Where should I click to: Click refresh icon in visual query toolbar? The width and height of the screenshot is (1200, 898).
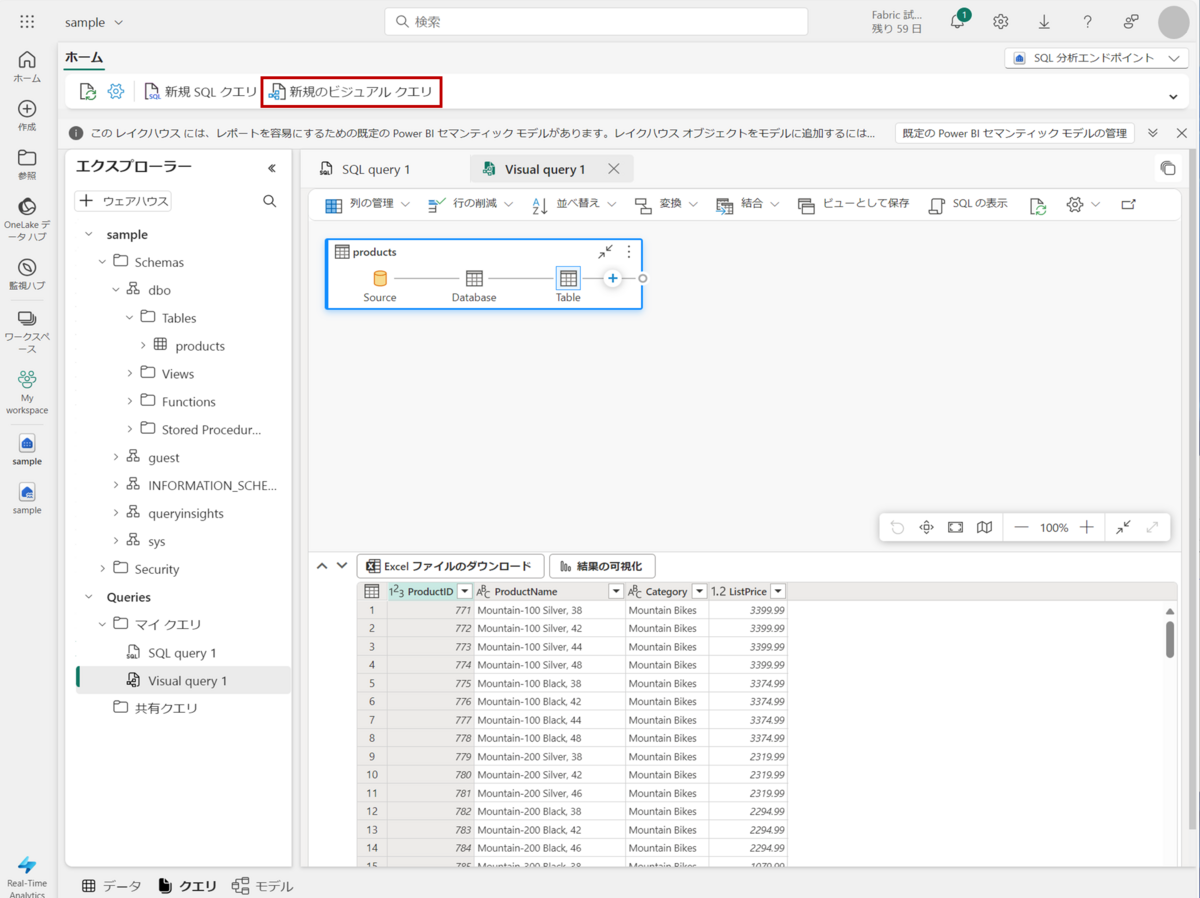[1038, 205]
